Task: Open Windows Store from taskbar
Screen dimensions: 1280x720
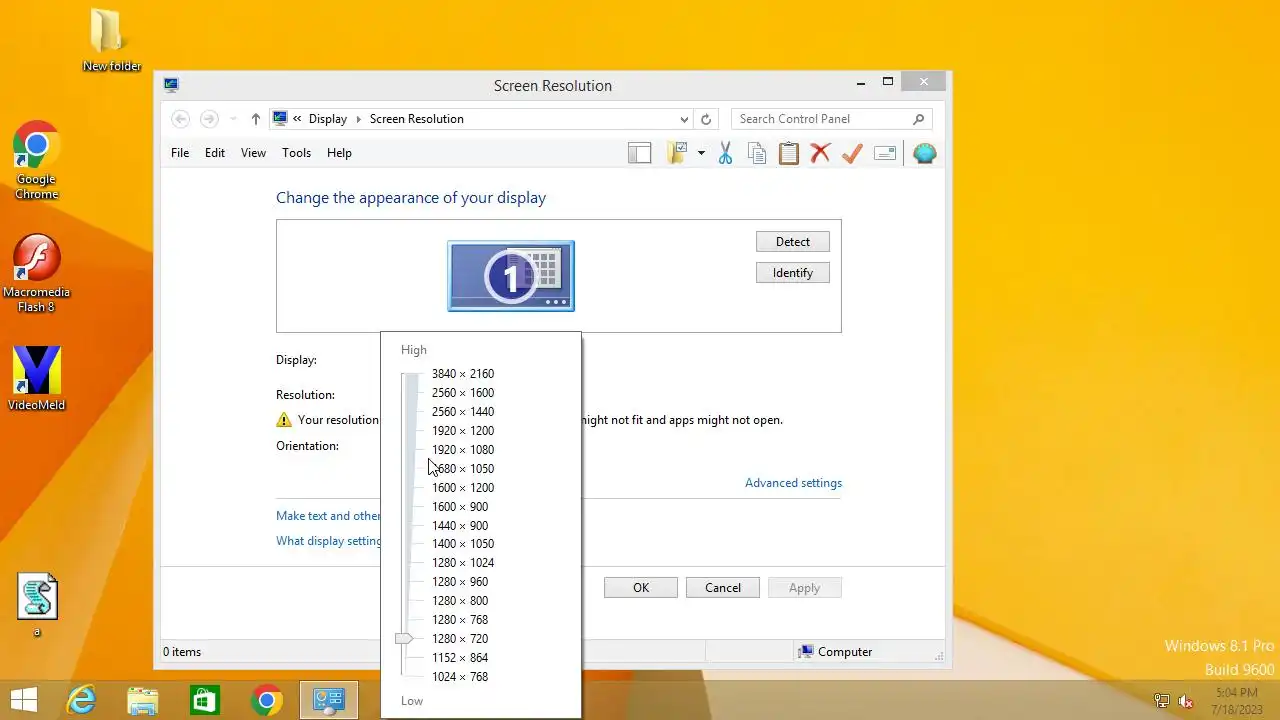Action: pyautogui.click(x=205, y=700)
